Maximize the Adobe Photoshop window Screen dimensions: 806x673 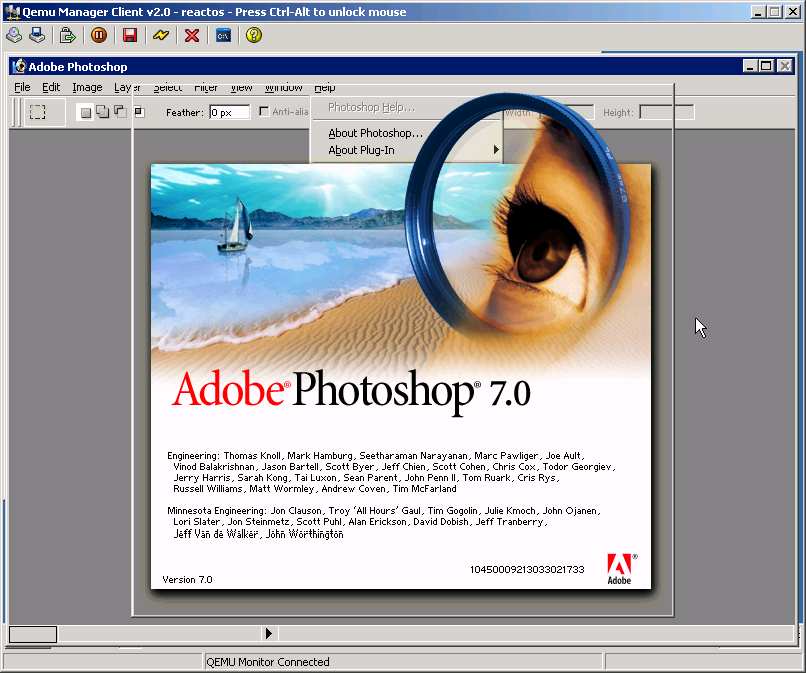coord(765,66)
